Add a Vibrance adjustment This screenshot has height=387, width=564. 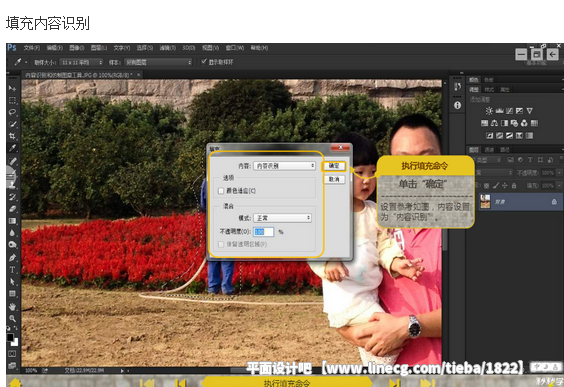click(529, 111)
